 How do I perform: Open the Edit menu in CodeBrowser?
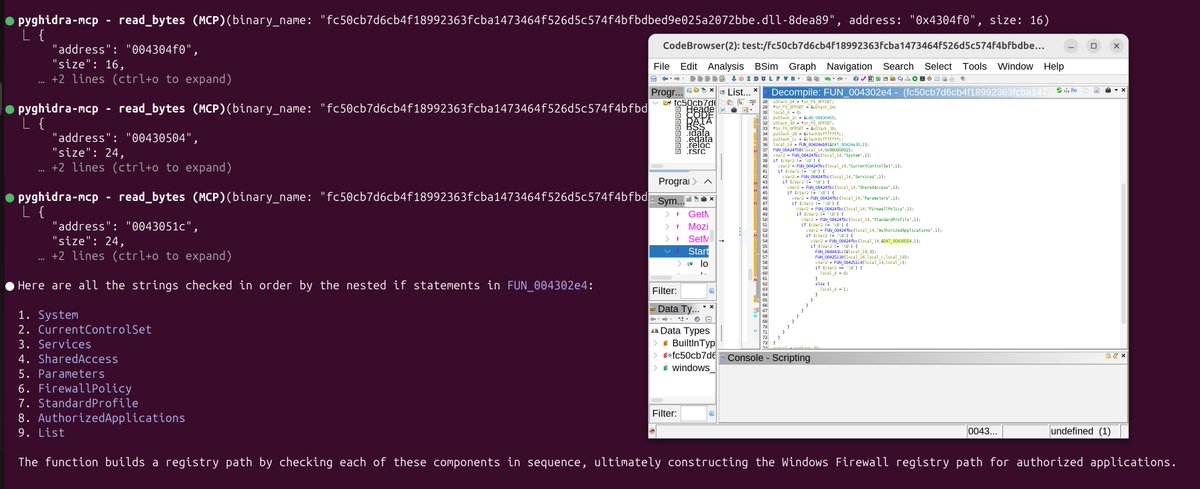pyautogui.click(x=688, y=66)
